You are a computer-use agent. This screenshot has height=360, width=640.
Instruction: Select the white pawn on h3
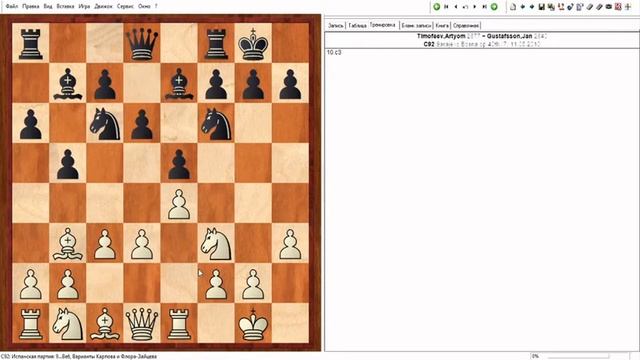coord(290,243)
